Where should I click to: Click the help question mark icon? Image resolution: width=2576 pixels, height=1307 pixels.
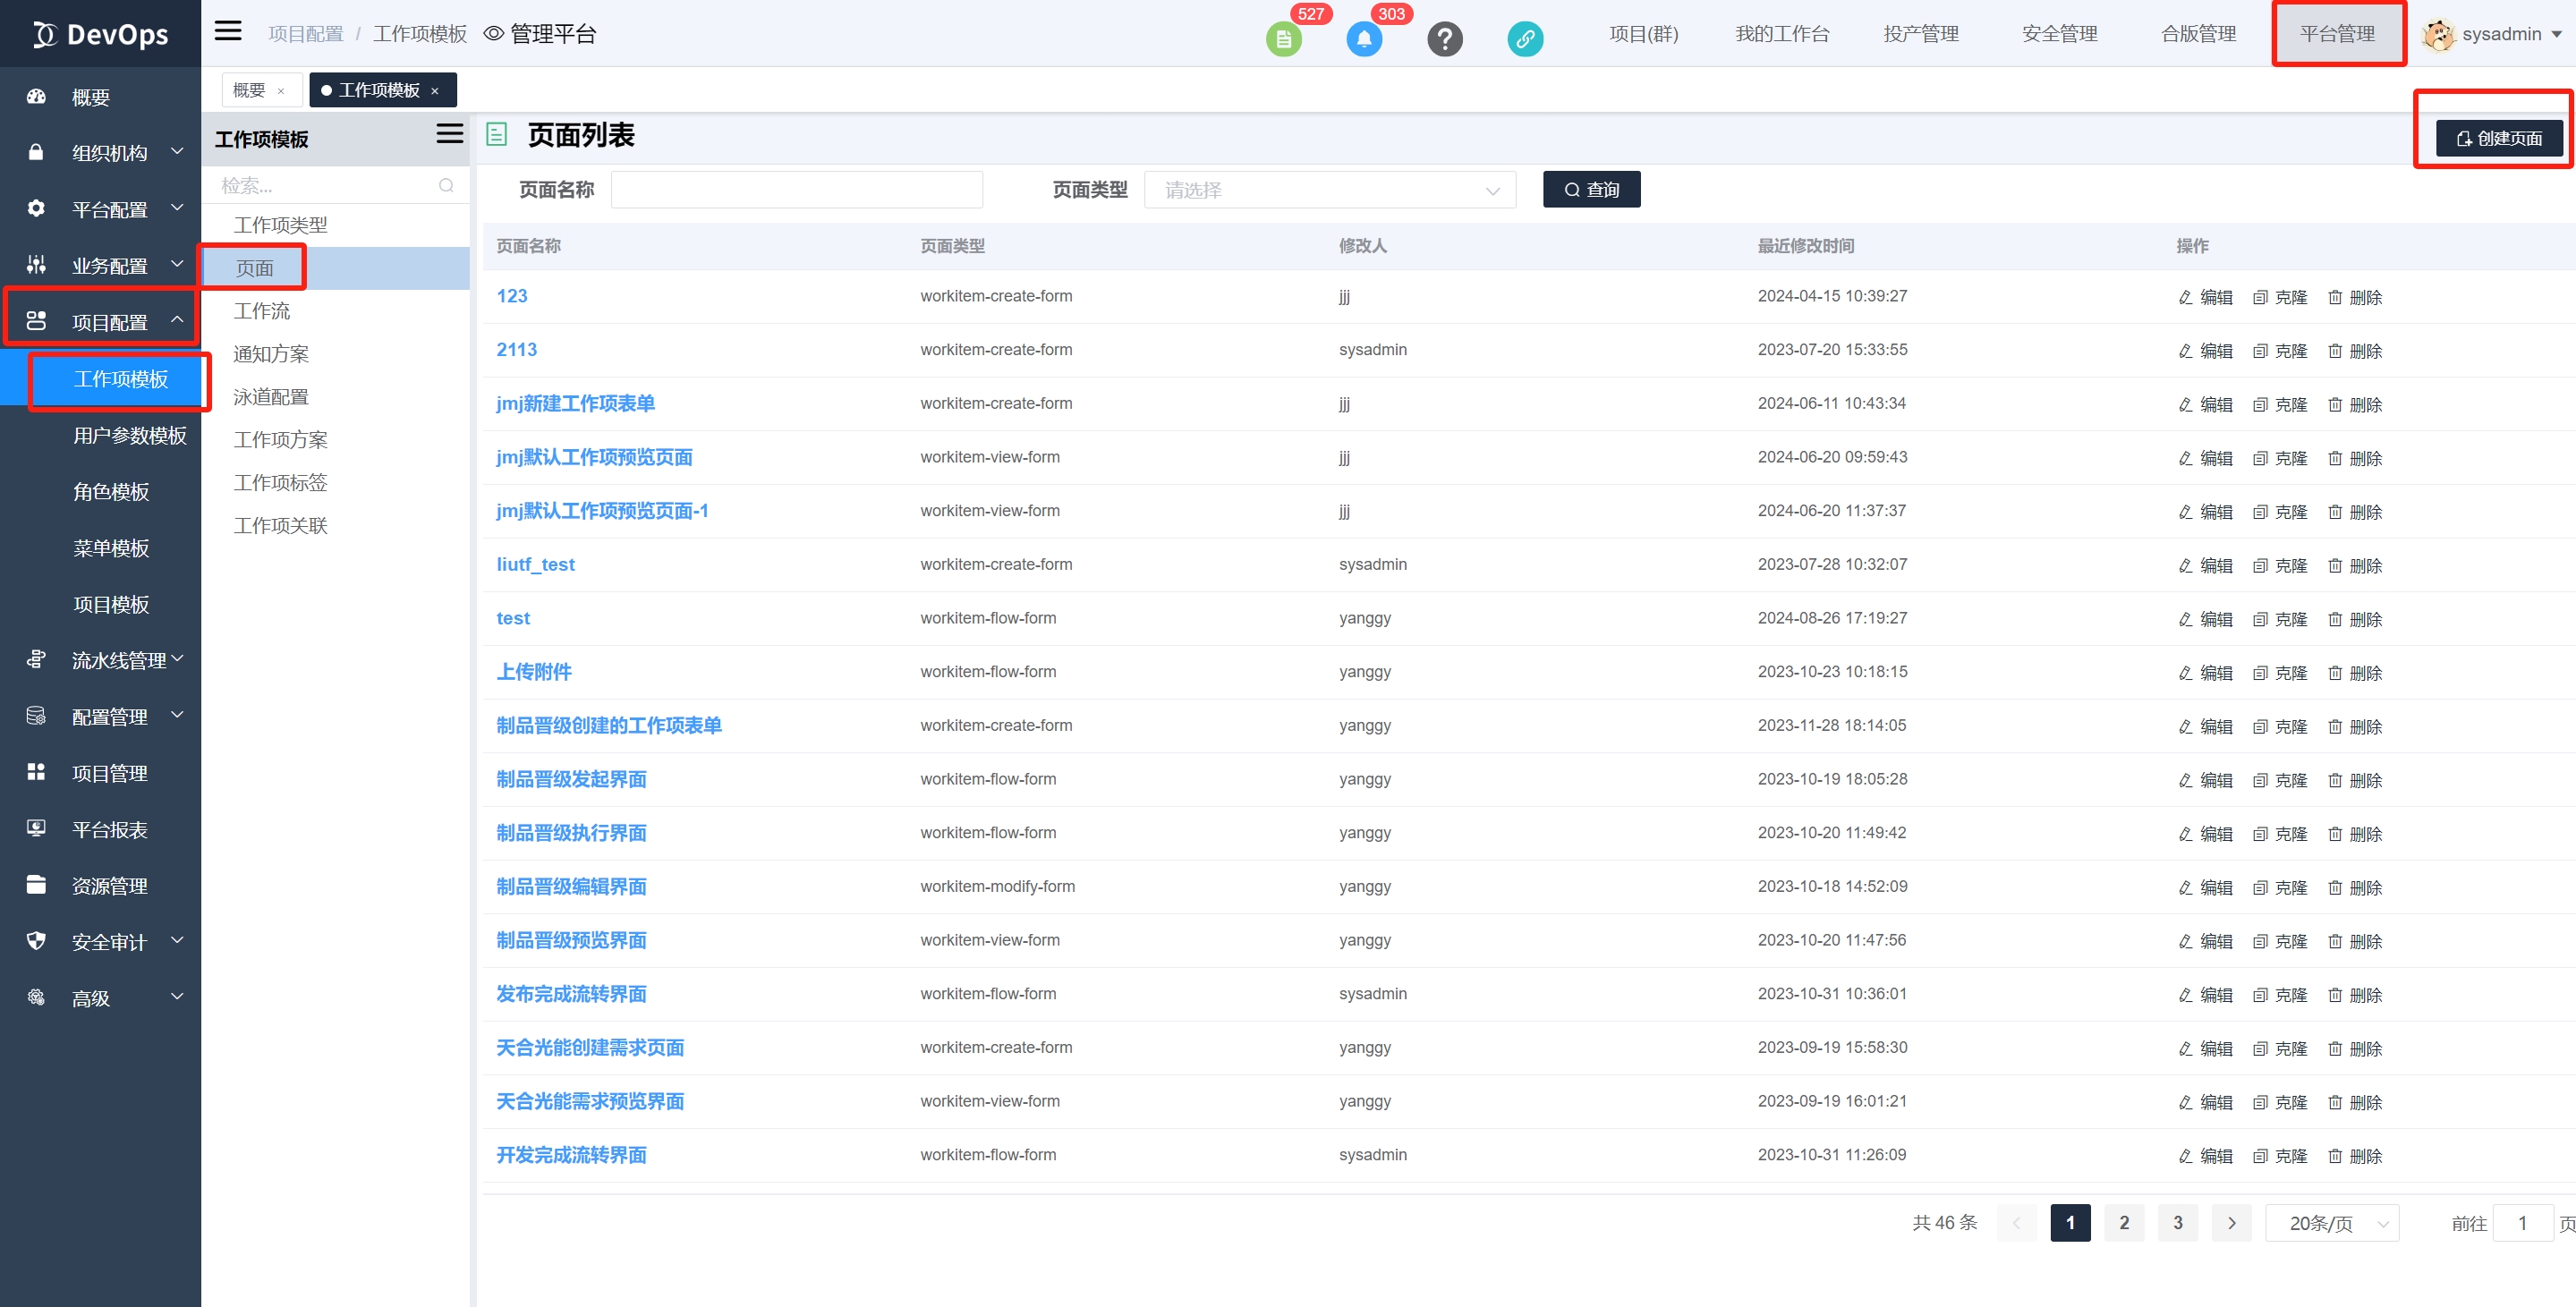pyautogui.click(x=1445, y=39)
